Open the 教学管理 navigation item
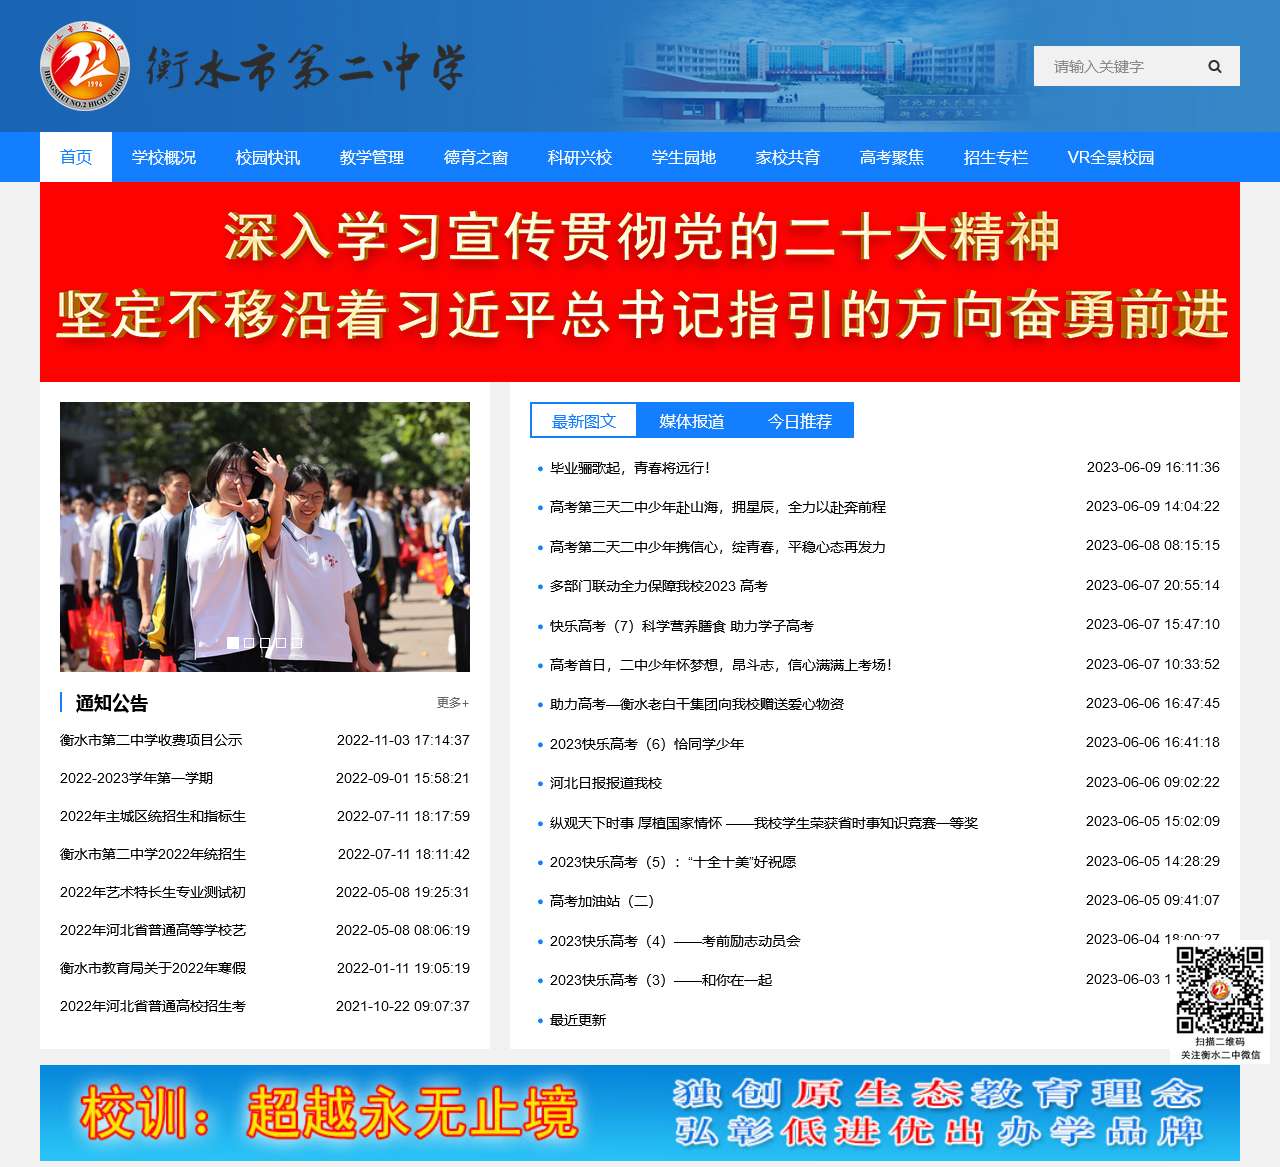This screenshot has height=1167, width=1280. pyautogui.click(x=372, y=157)
